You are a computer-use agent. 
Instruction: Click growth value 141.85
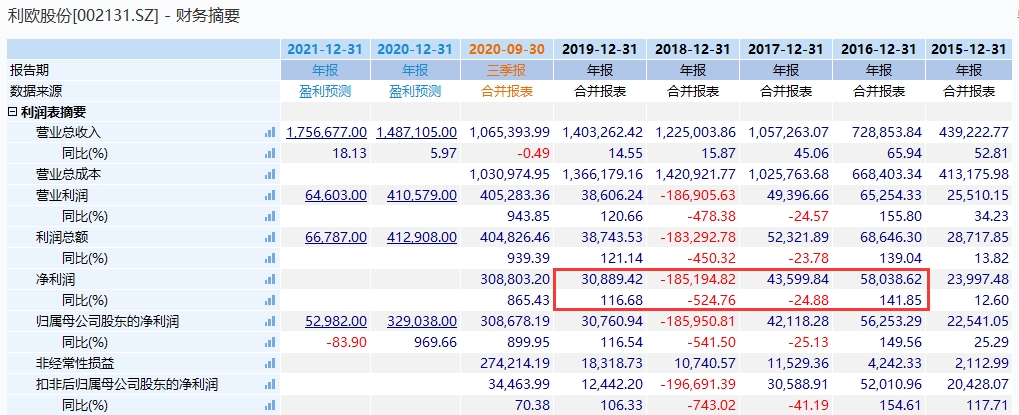click(x=901, y=301)
